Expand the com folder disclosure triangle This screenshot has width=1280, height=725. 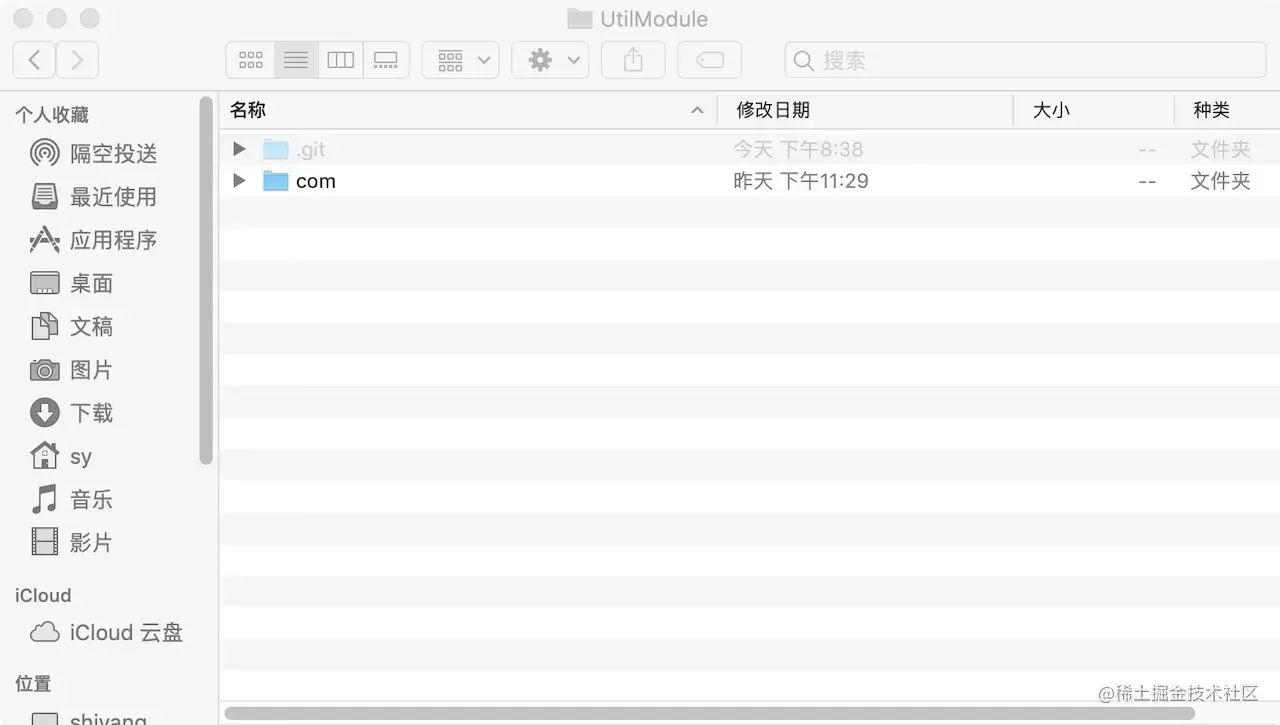(x=239, y=181)
